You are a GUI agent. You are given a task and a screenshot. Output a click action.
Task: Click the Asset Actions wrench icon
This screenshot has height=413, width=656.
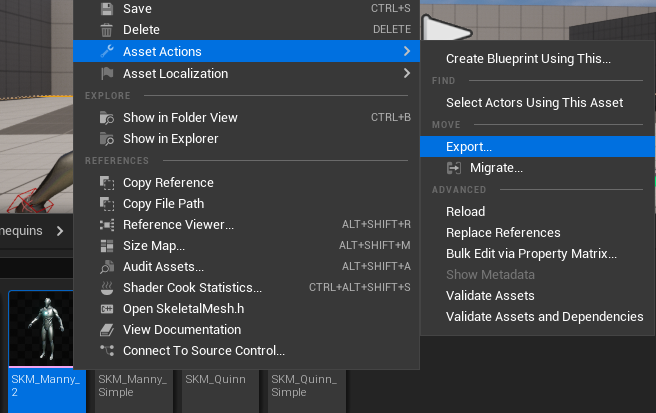tap(107, 51)
